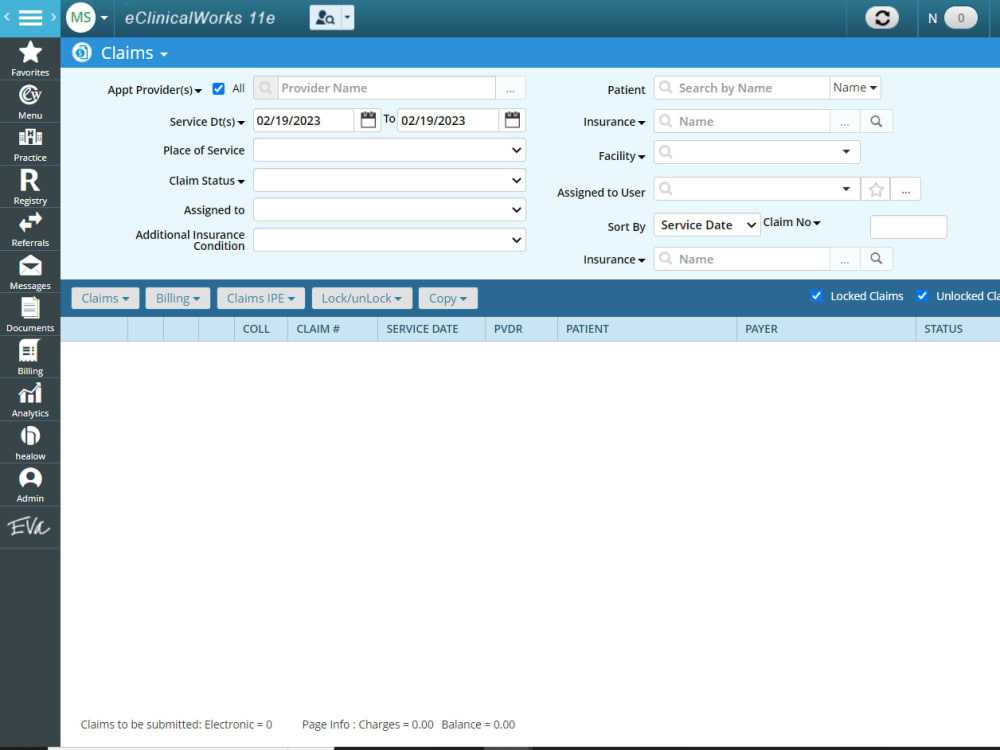The image size is (1000, 750).
Task: Collapse sidebar with left arrow
Action: (x=7, y=18)
